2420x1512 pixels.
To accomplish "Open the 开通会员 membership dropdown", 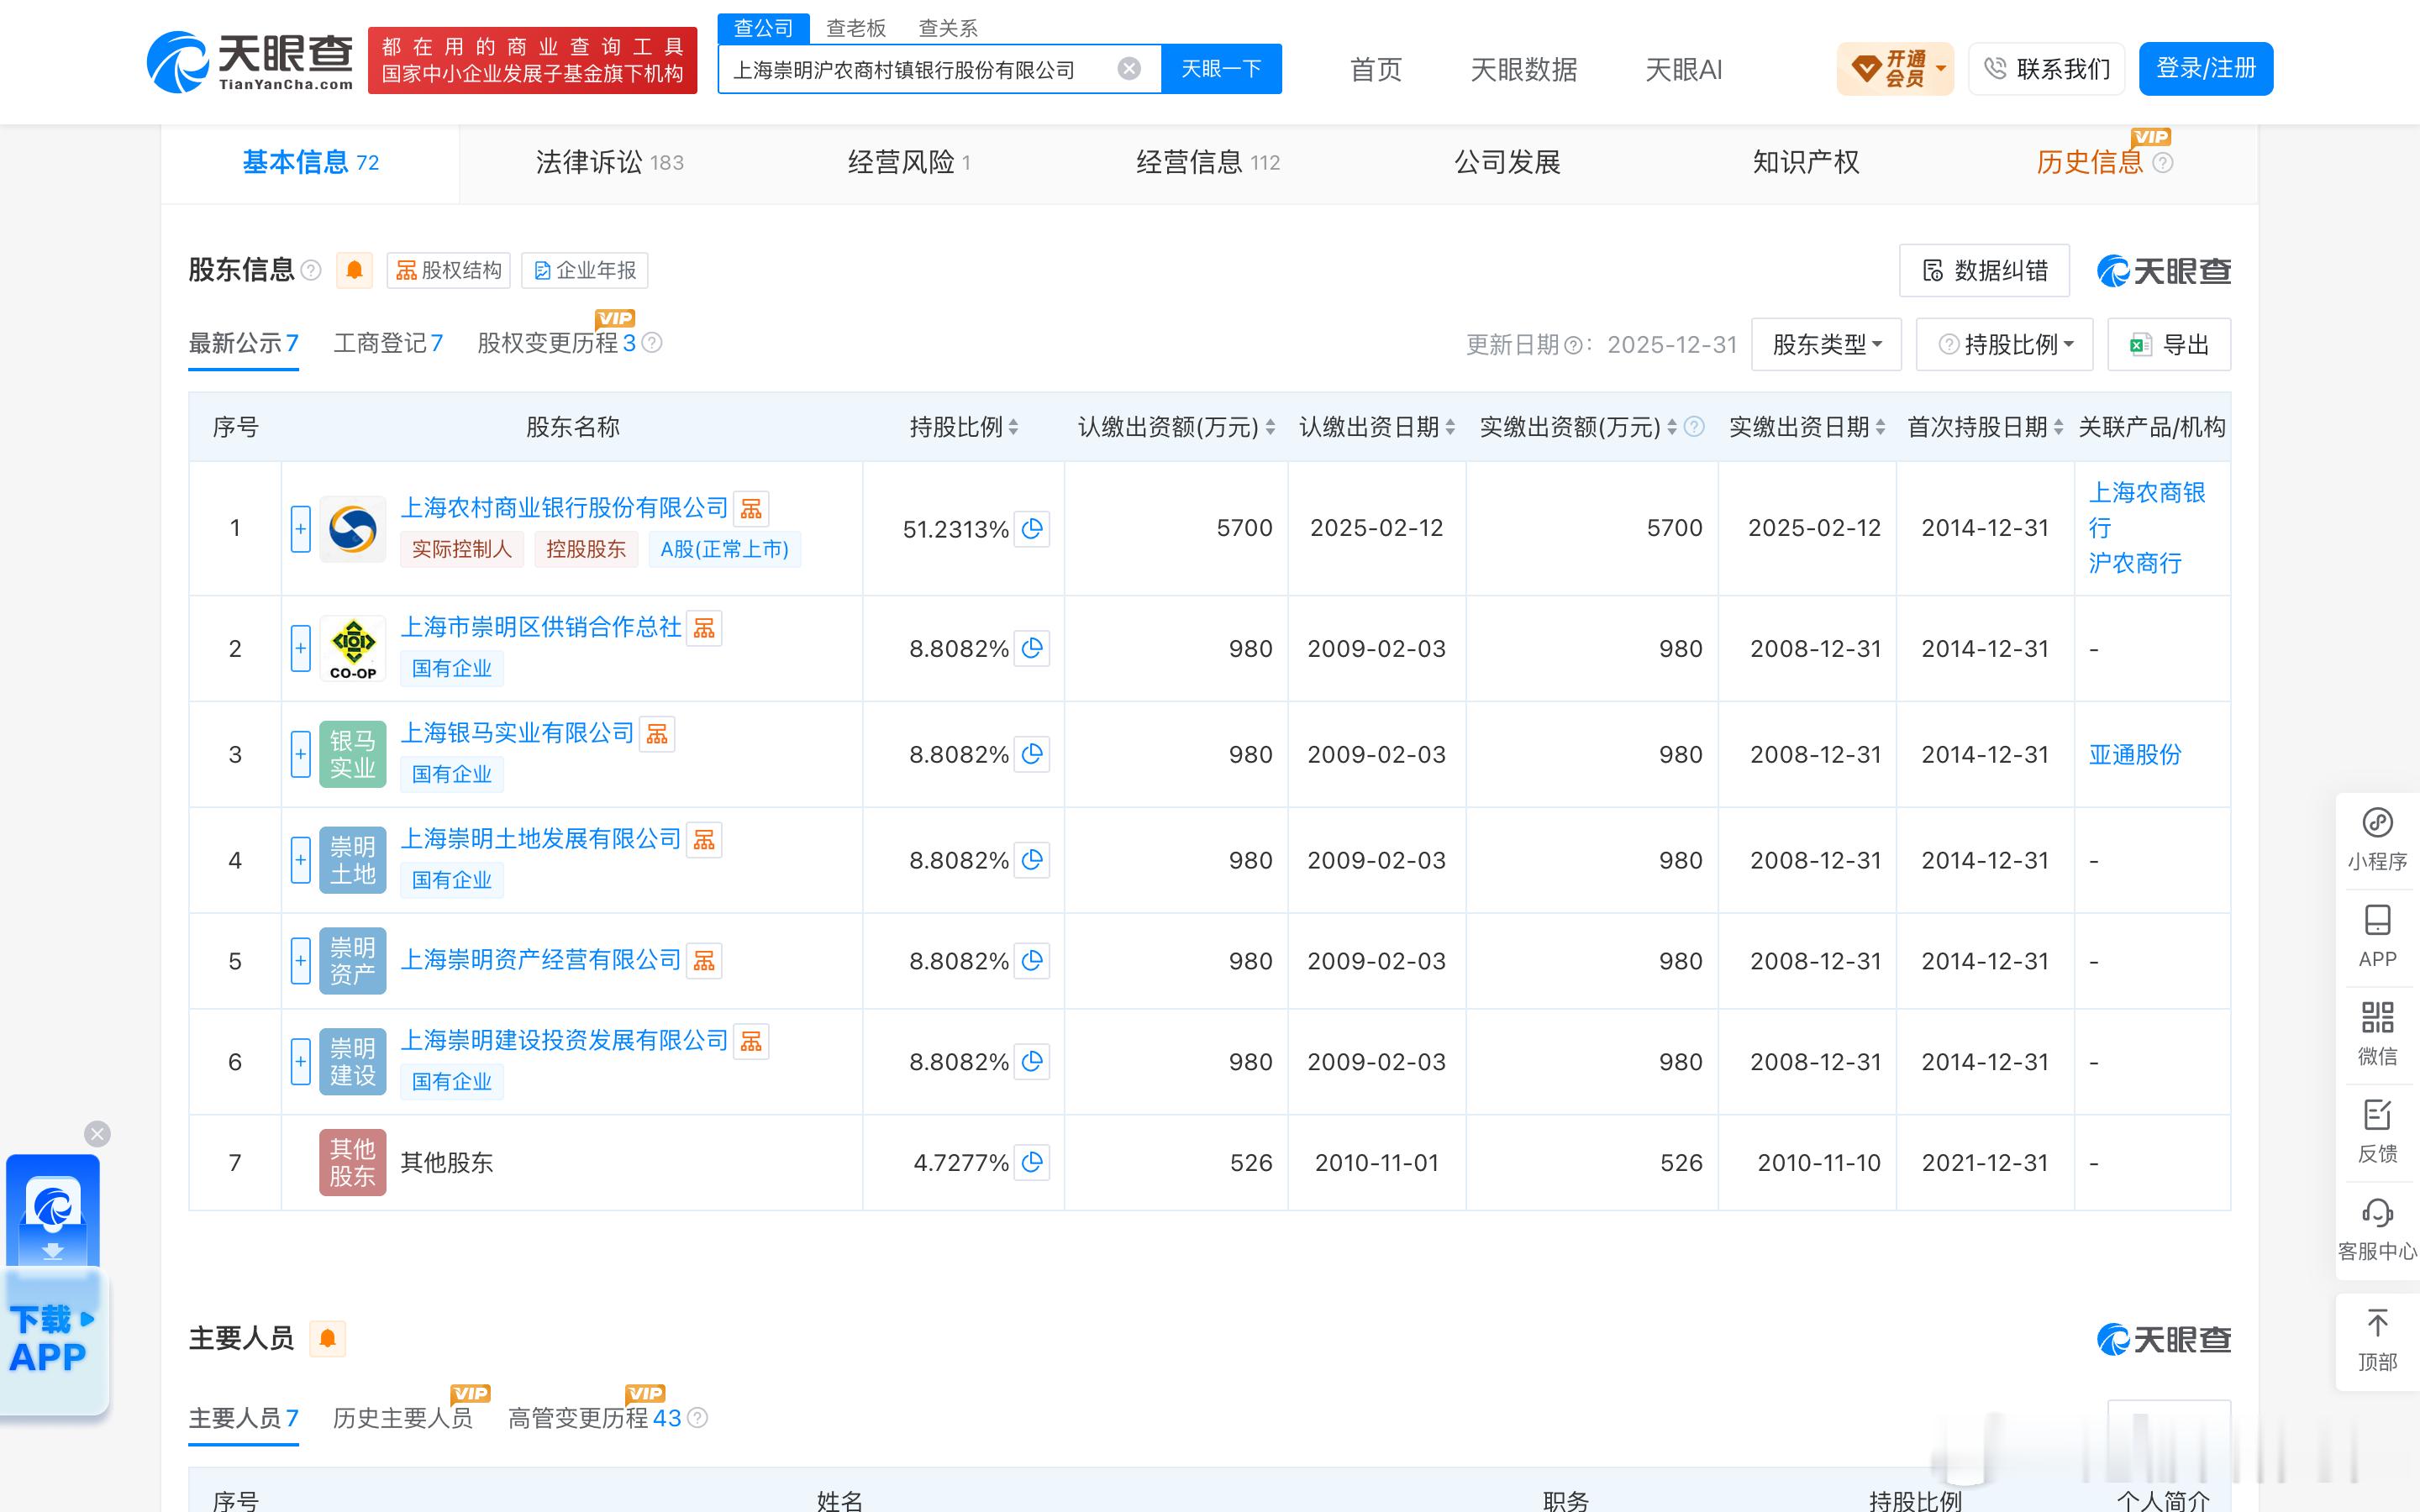I will (1895, 69).
